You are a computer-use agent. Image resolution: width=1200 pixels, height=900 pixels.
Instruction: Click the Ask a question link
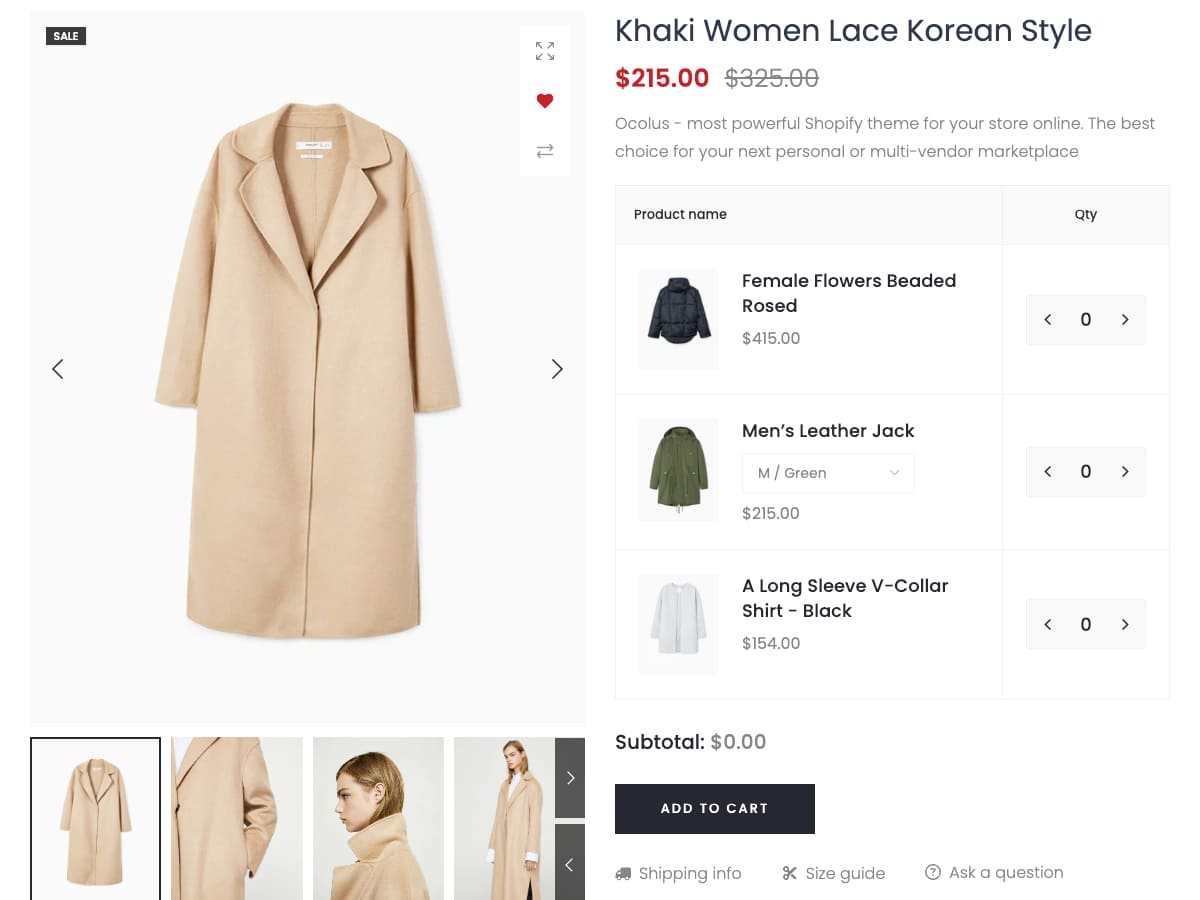pos(994,872)
